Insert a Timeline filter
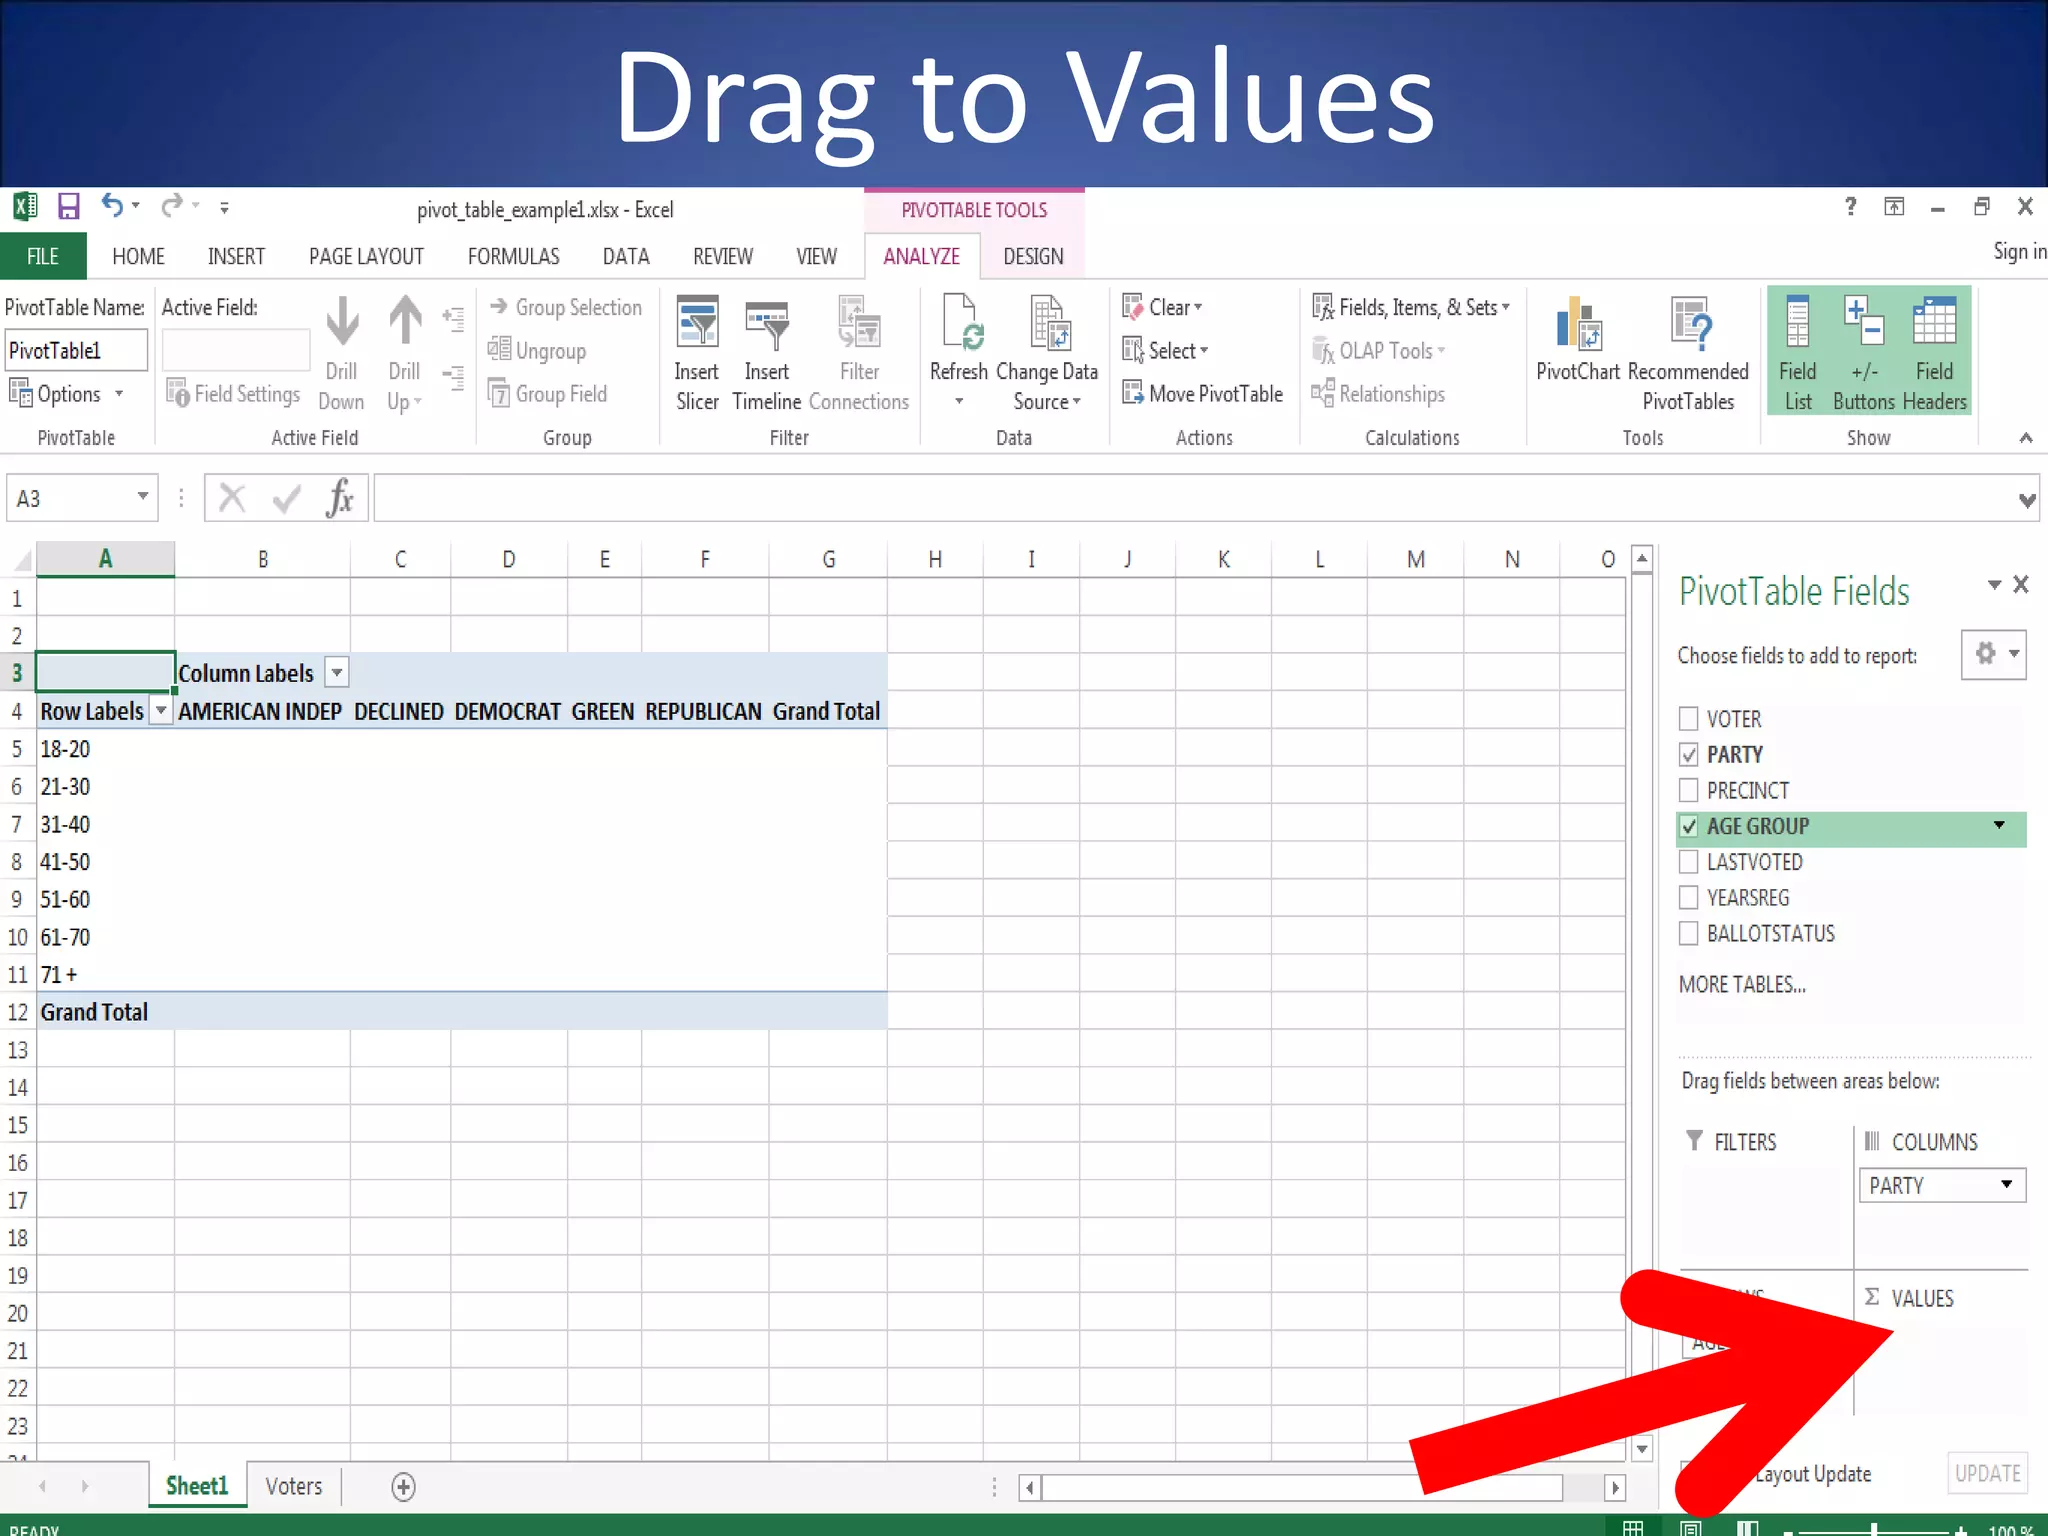Image resolution: width=2048 pixels, height=1536 pixels. click(x=767, y=354)
